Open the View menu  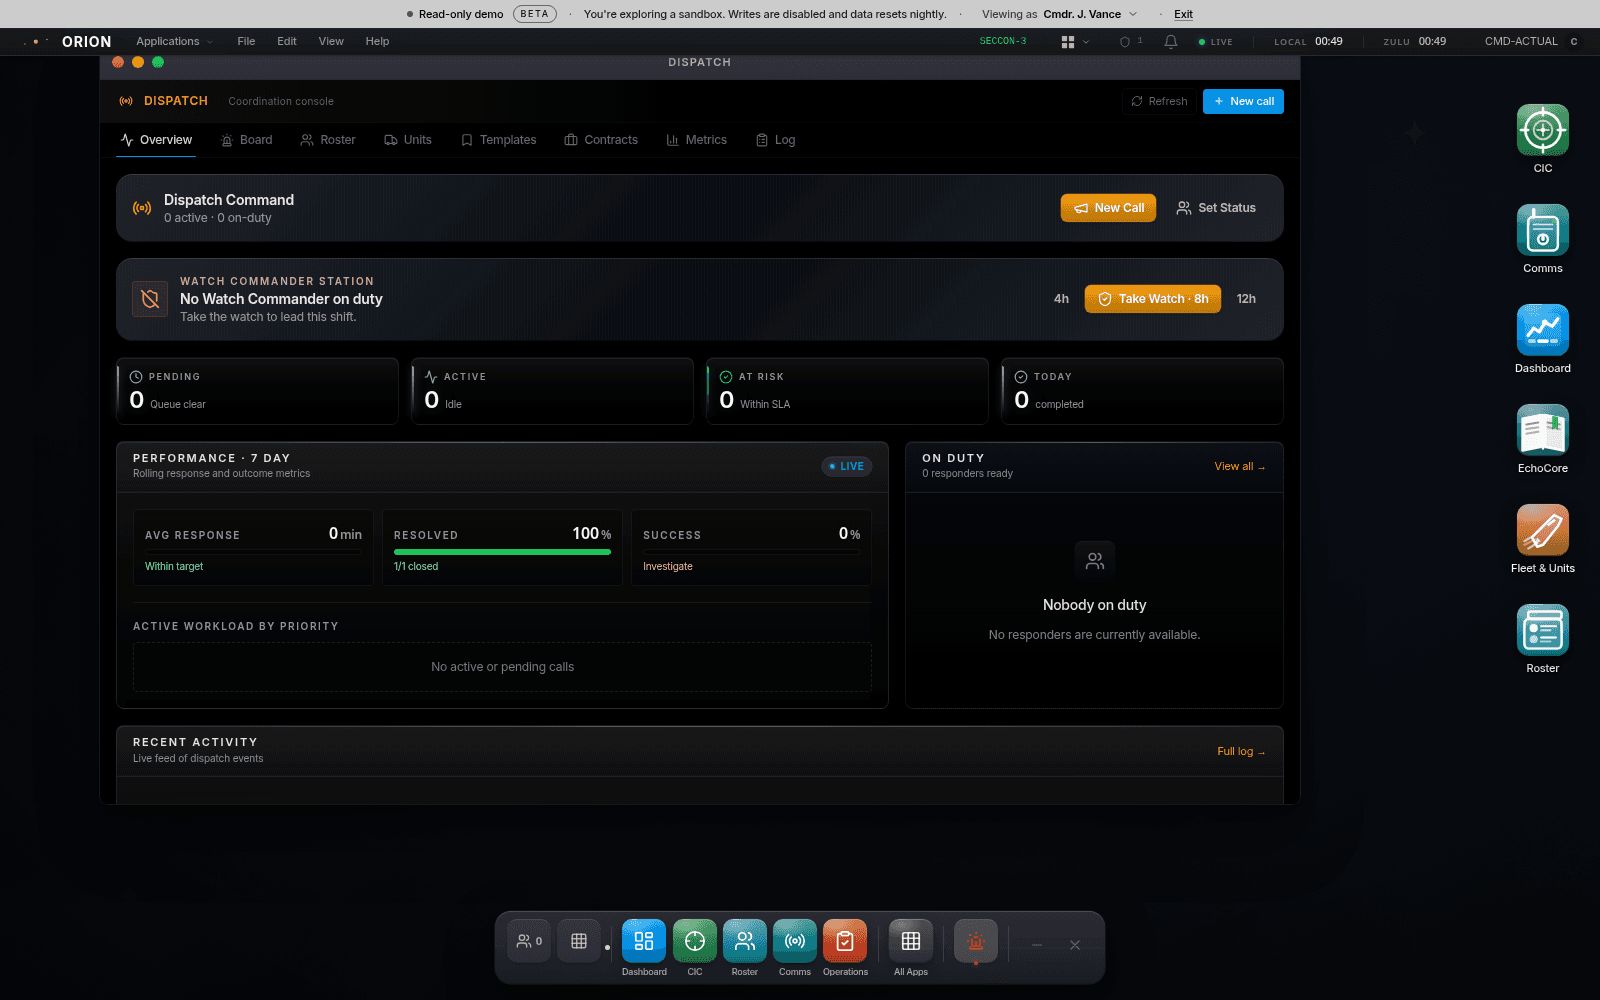331,42
